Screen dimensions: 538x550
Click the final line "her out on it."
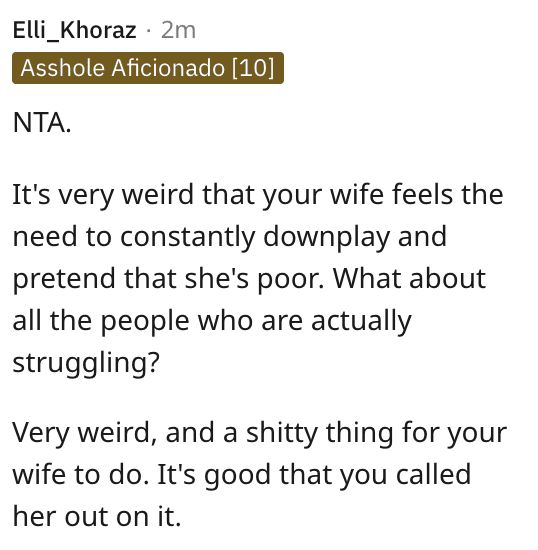click(x=97, y=516)
